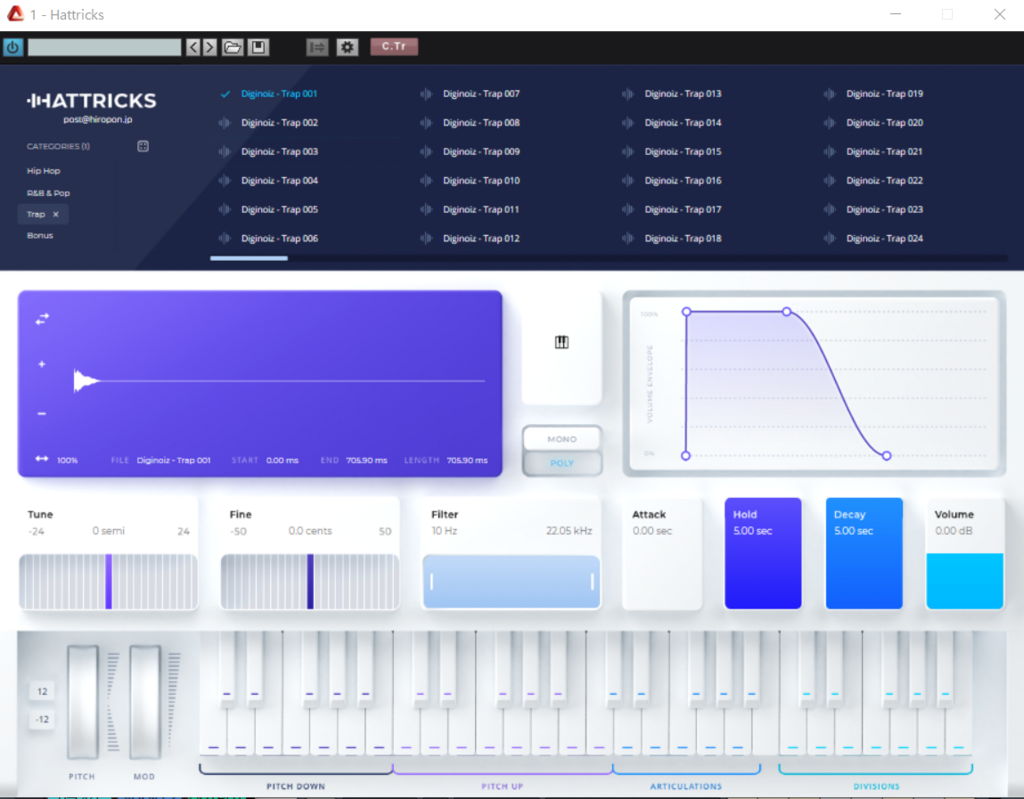1024x799 pixels.
Task: Preview waveform icon of Diginoiz - Trap 016
Action: 628,180
